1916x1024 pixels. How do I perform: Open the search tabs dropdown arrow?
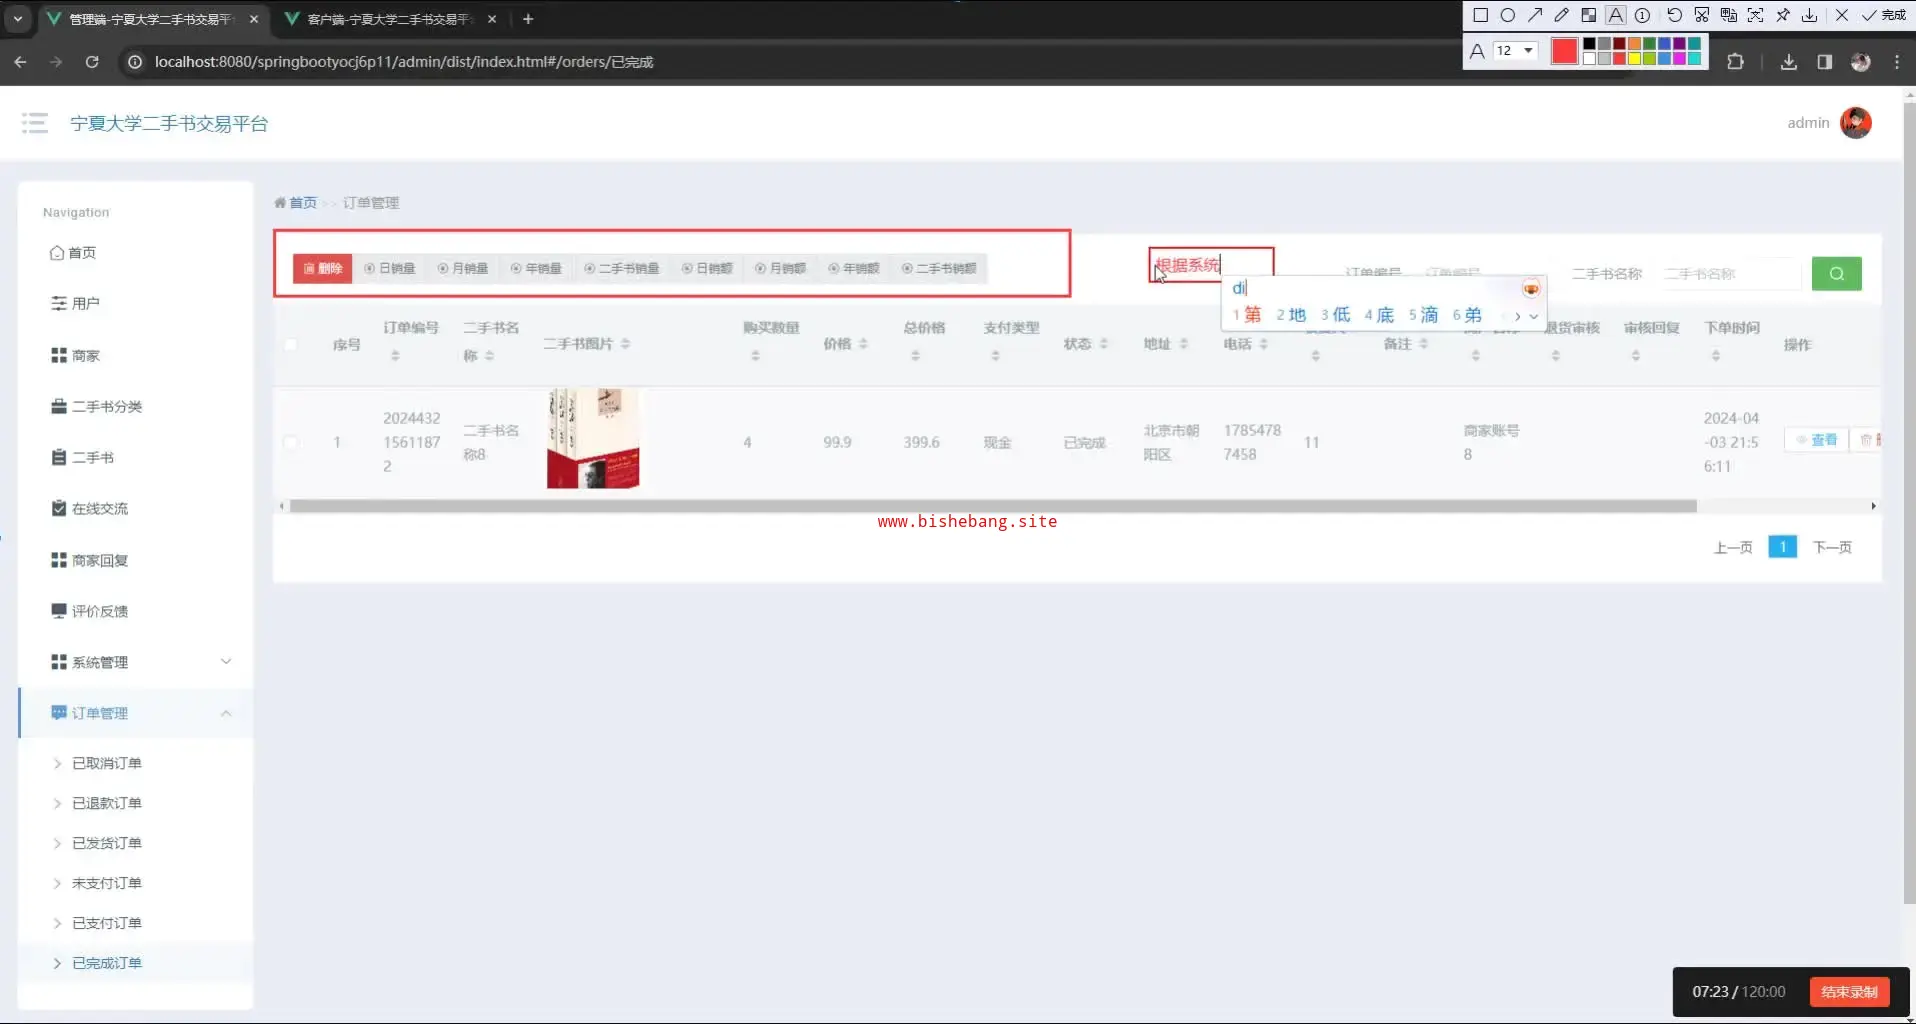[x=17, y=19]
